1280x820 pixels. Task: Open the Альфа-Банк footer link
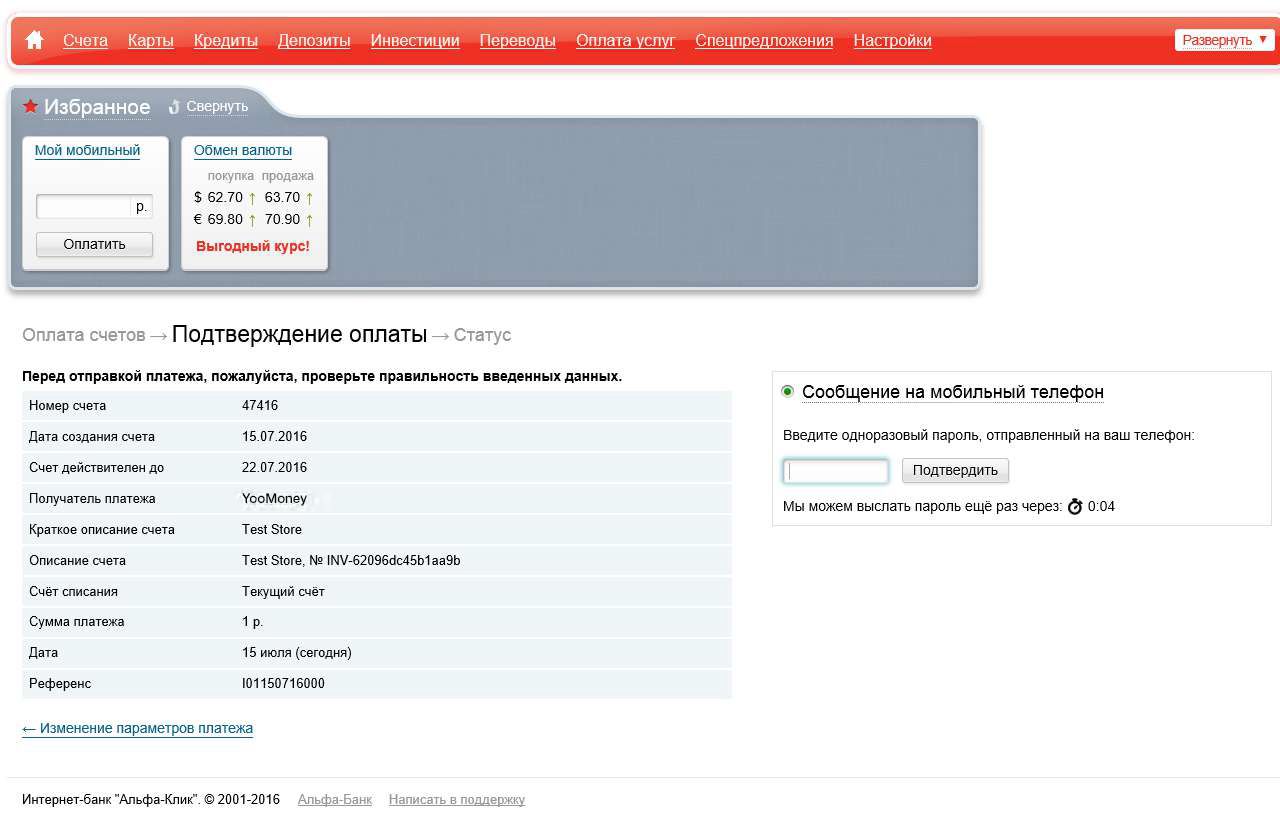tap(335, 799)
